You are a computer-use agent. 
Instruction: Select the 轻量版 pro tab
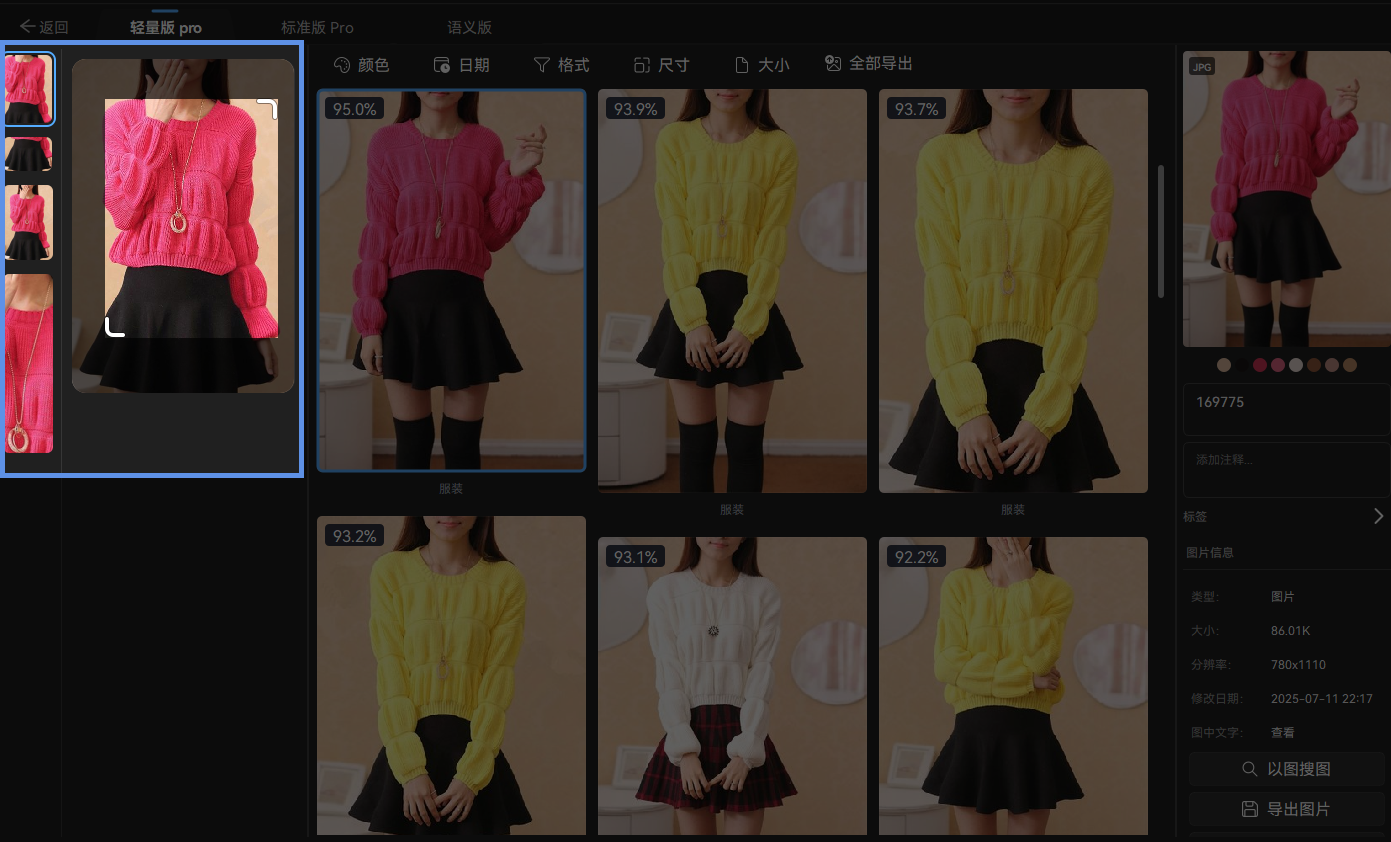(x=166, y=27)
